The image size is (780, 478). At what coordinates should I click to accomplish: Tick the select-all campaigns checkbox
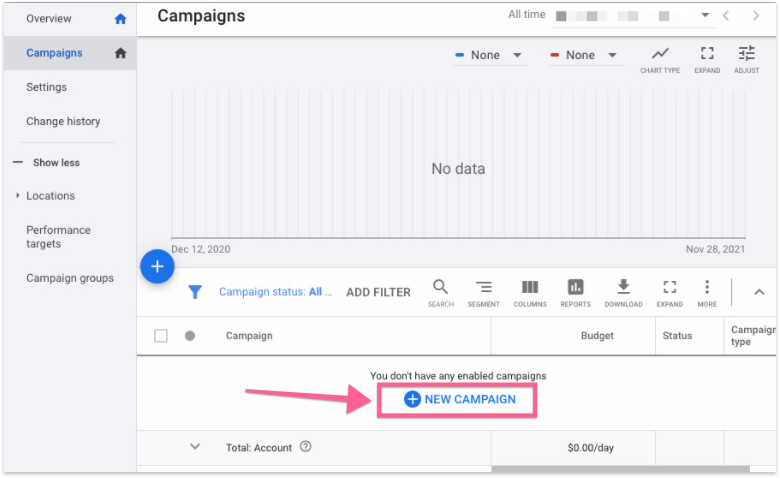161,336
